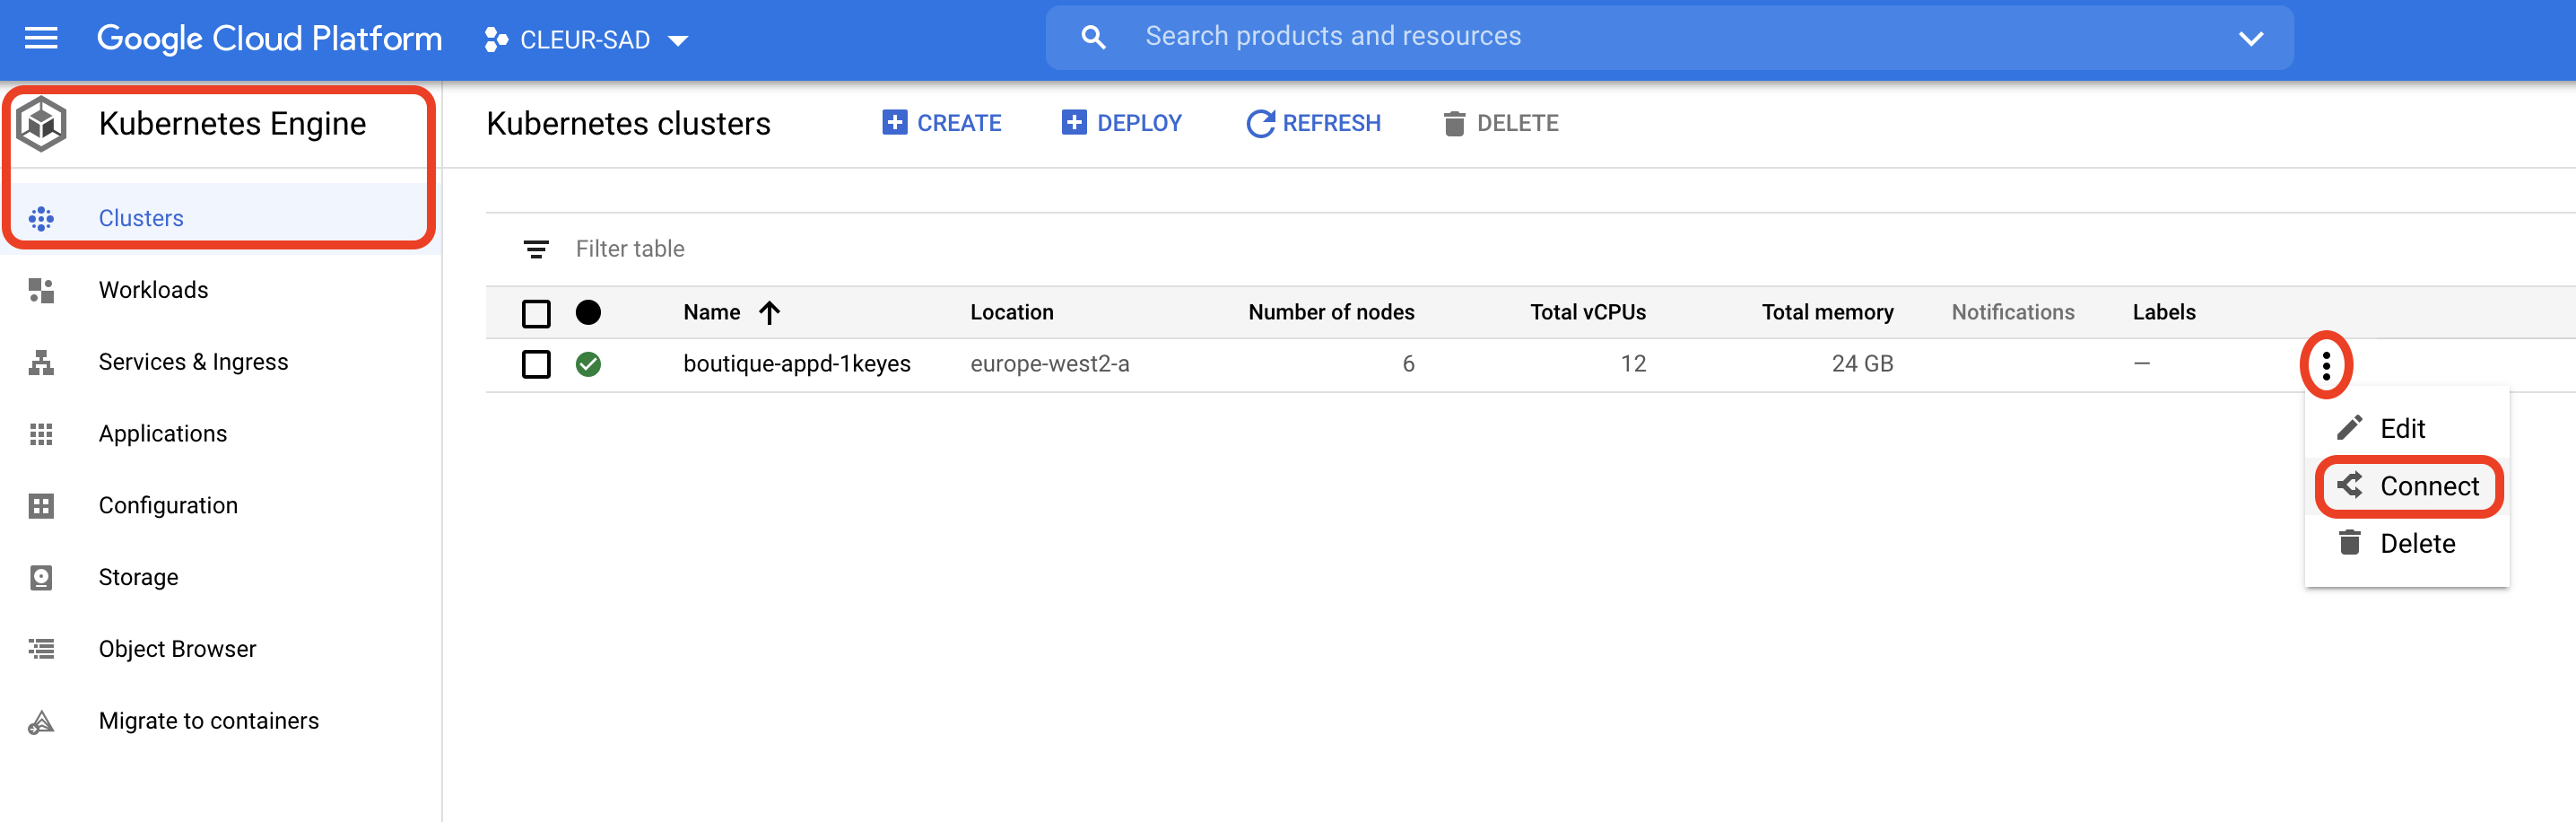
Task: Click the DELETE toolbar button
Action: tap(1500, 123)
